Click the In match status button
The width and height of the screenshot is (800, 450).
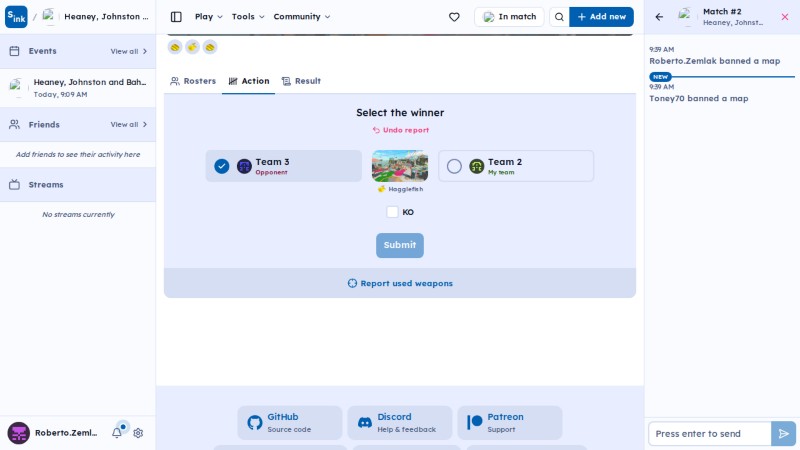(x=509, y=17)
